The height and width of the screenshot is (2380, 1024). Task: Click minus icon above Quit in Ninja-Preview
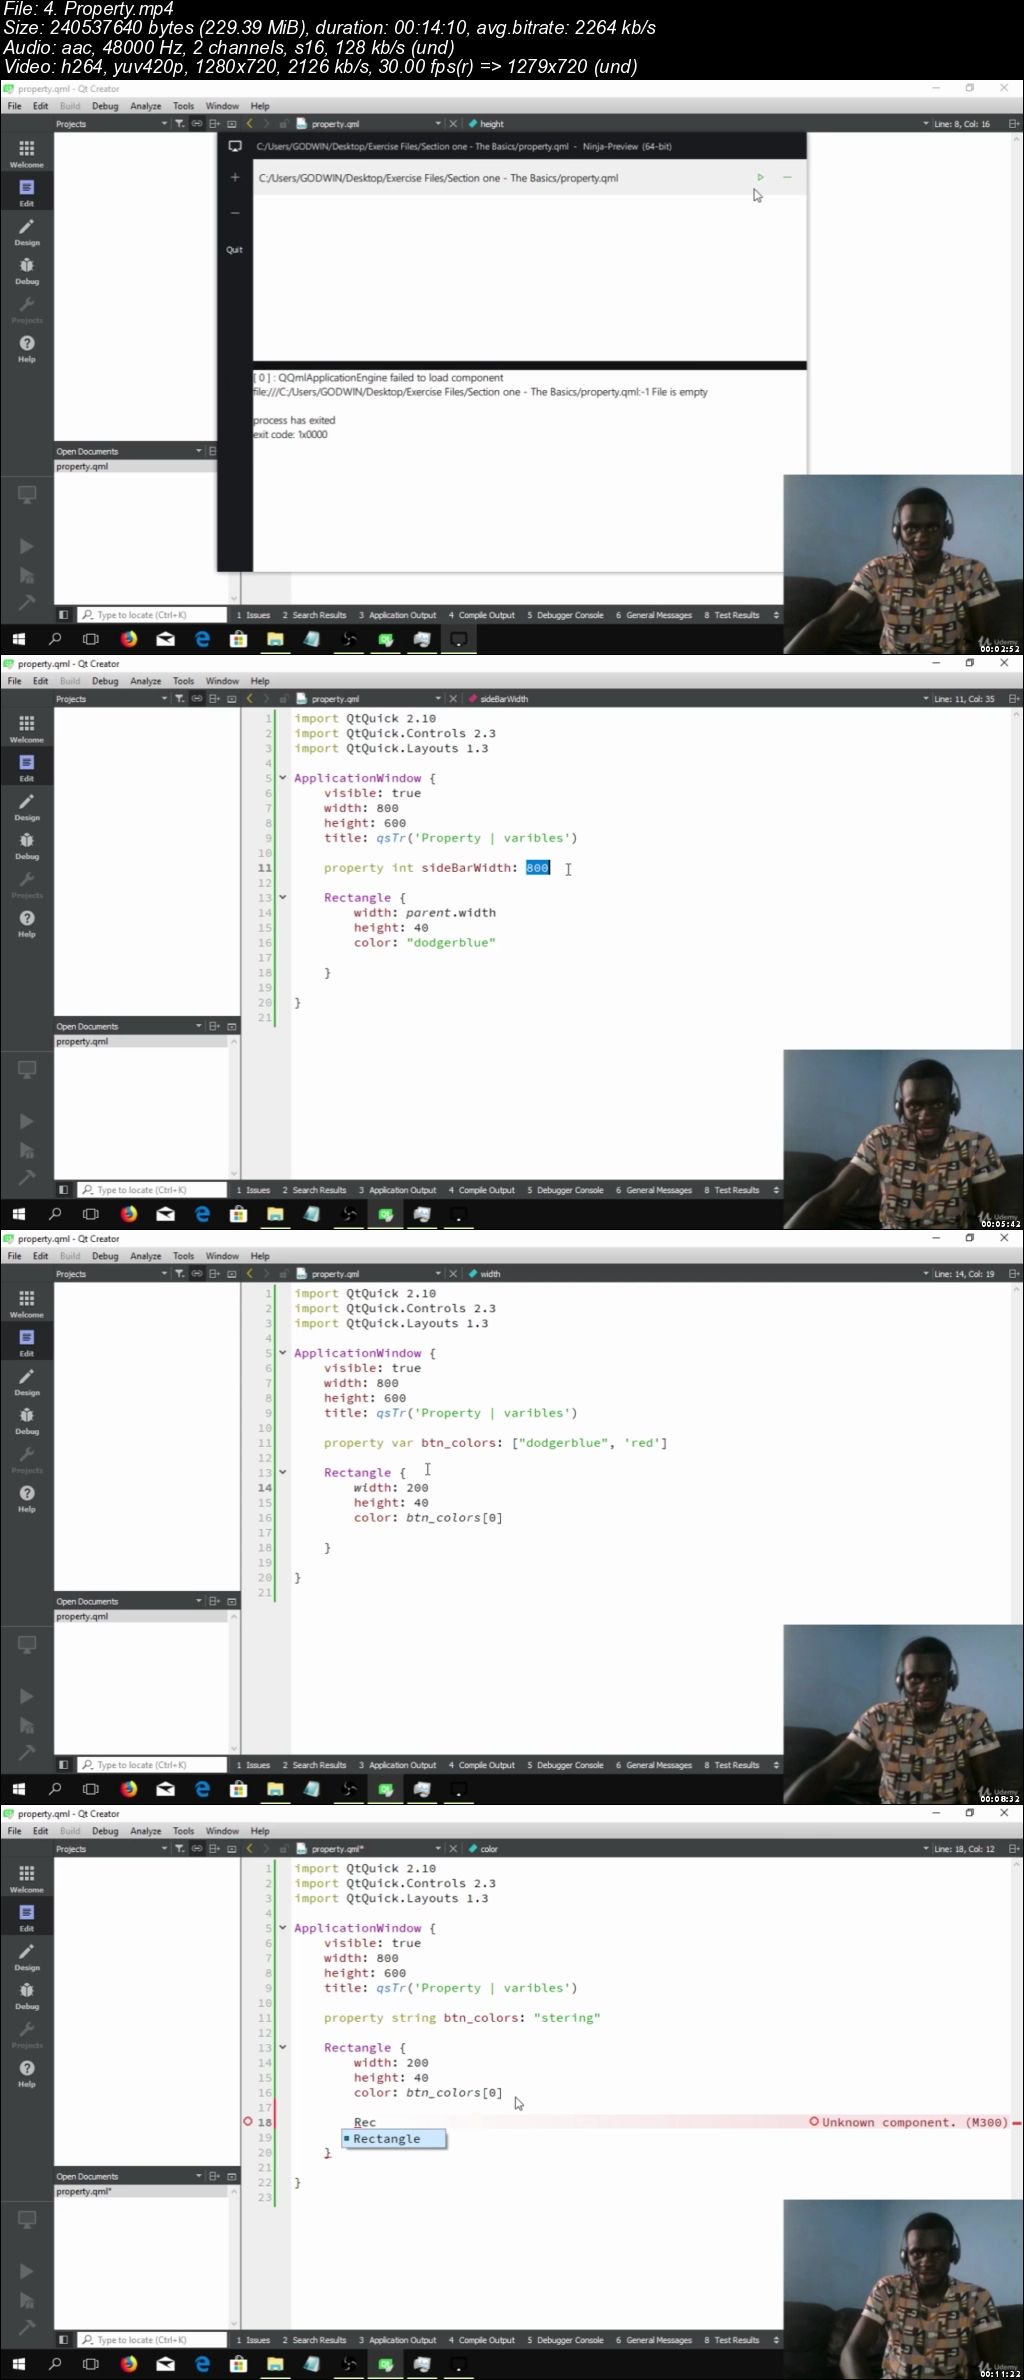coord(235,213)
